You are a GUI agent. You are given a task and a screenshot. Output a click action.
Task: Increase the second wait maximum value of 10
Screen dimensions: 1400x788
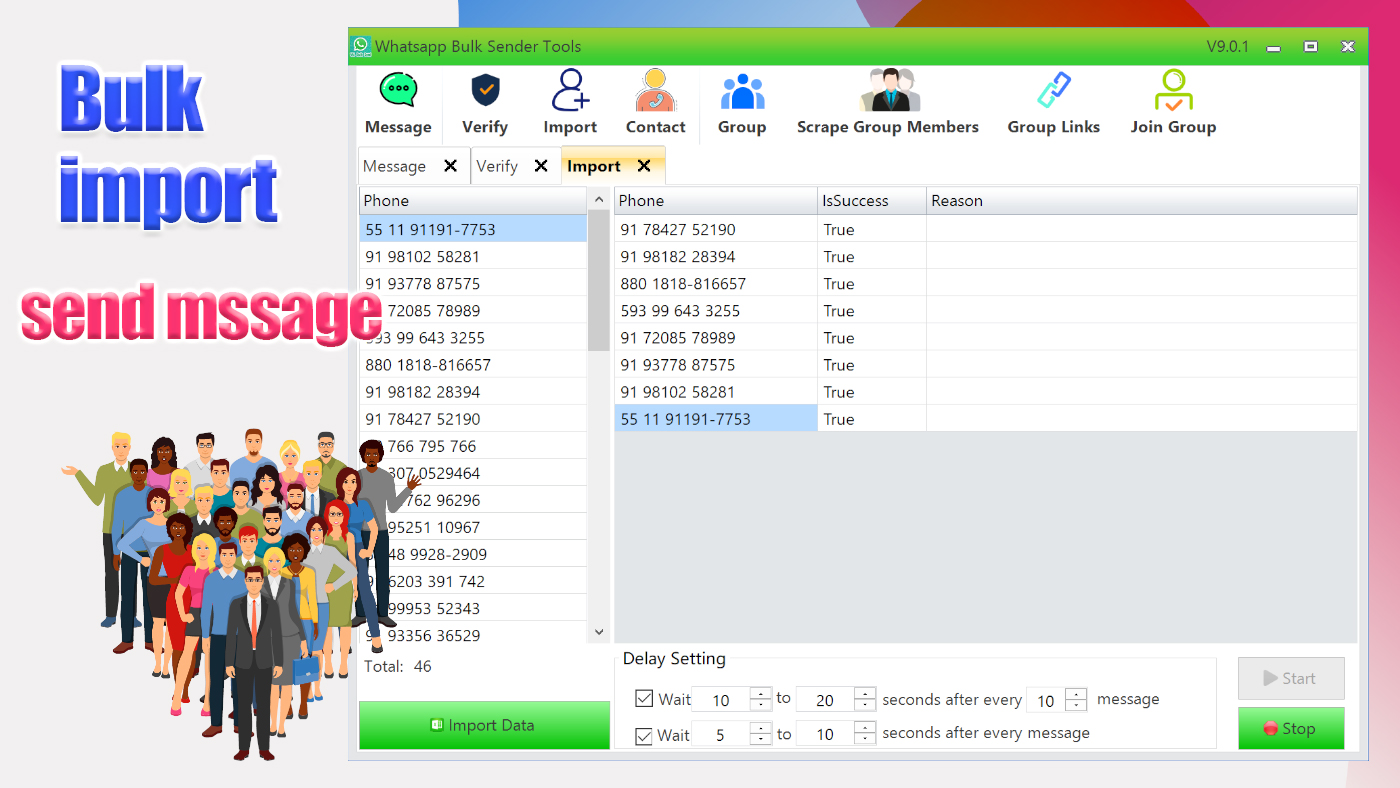[865, 728]
